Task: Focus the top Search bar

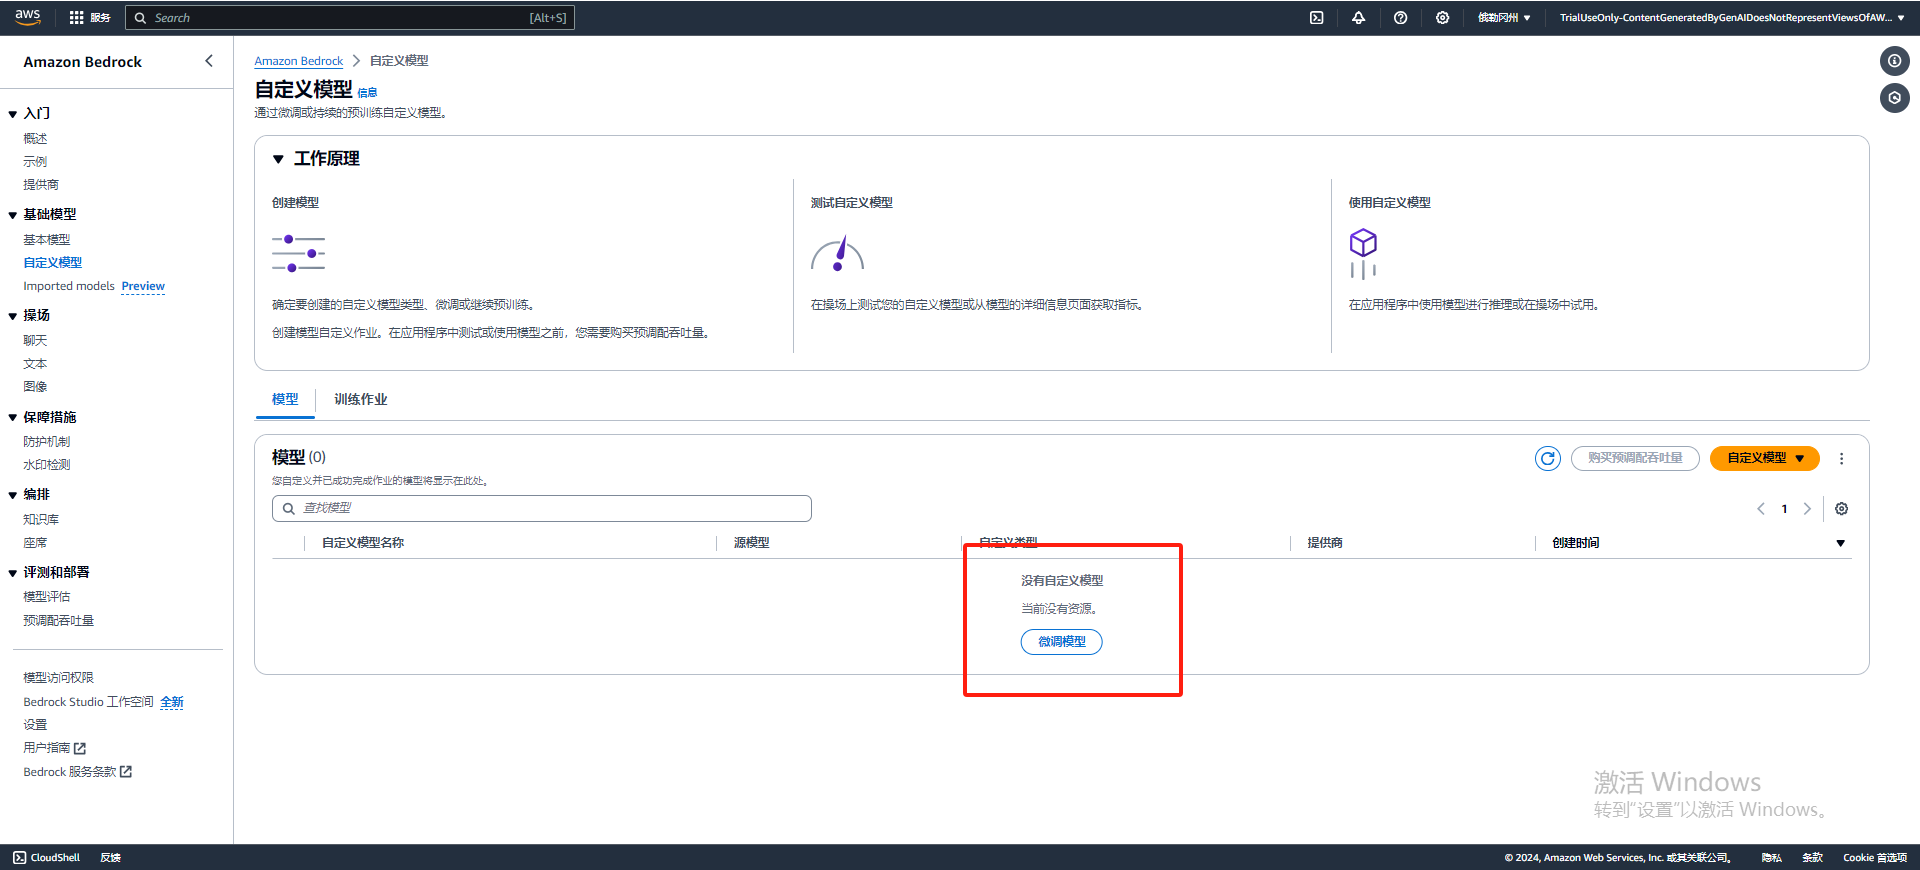Action: tap(350, 17)
